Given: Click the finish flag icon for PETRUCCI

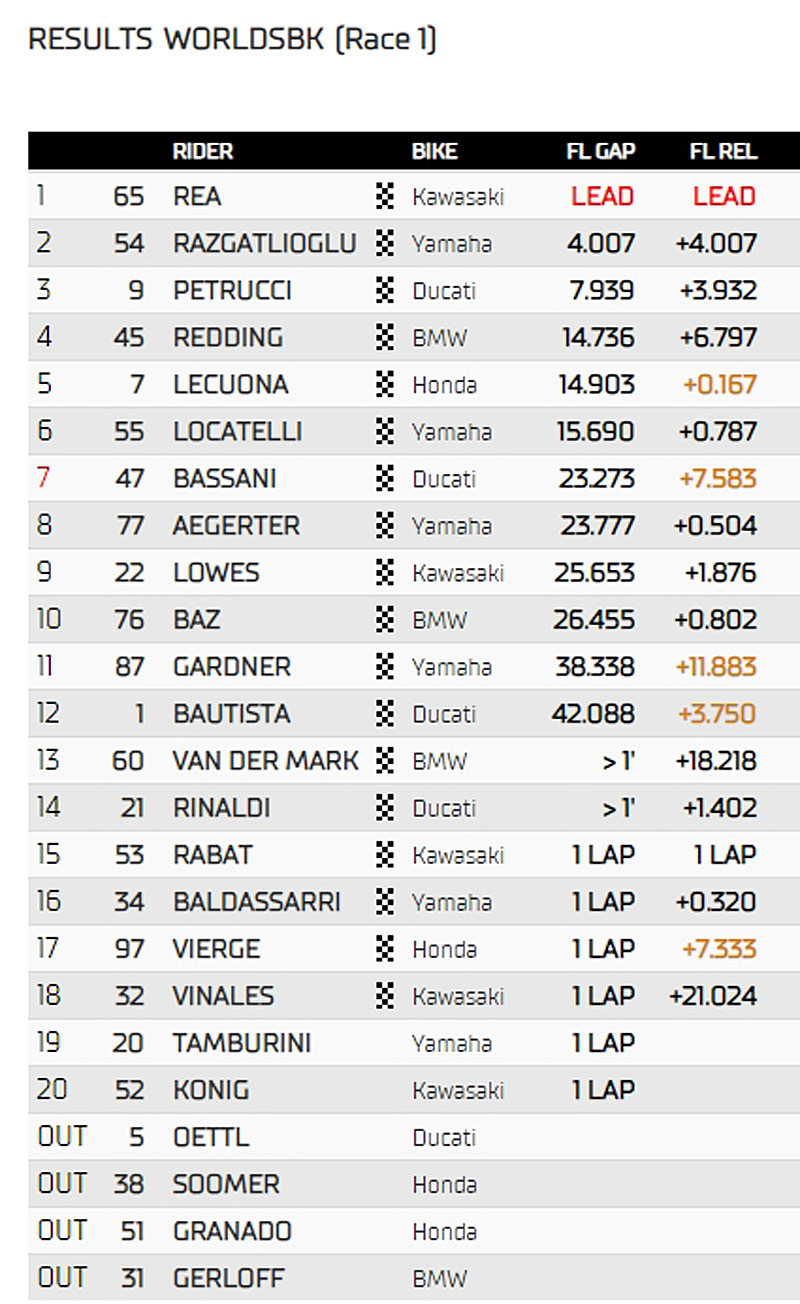Looking at the screenshot, I should (x=385, y=290).
